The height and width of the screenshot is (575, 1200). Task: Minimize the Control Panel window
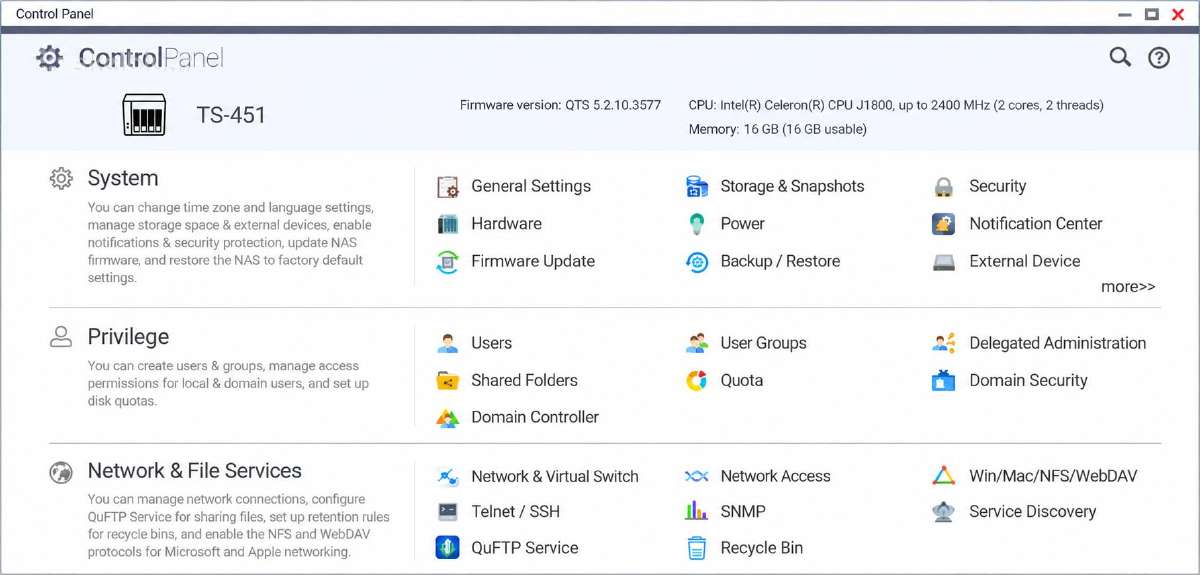[1124, 14]
